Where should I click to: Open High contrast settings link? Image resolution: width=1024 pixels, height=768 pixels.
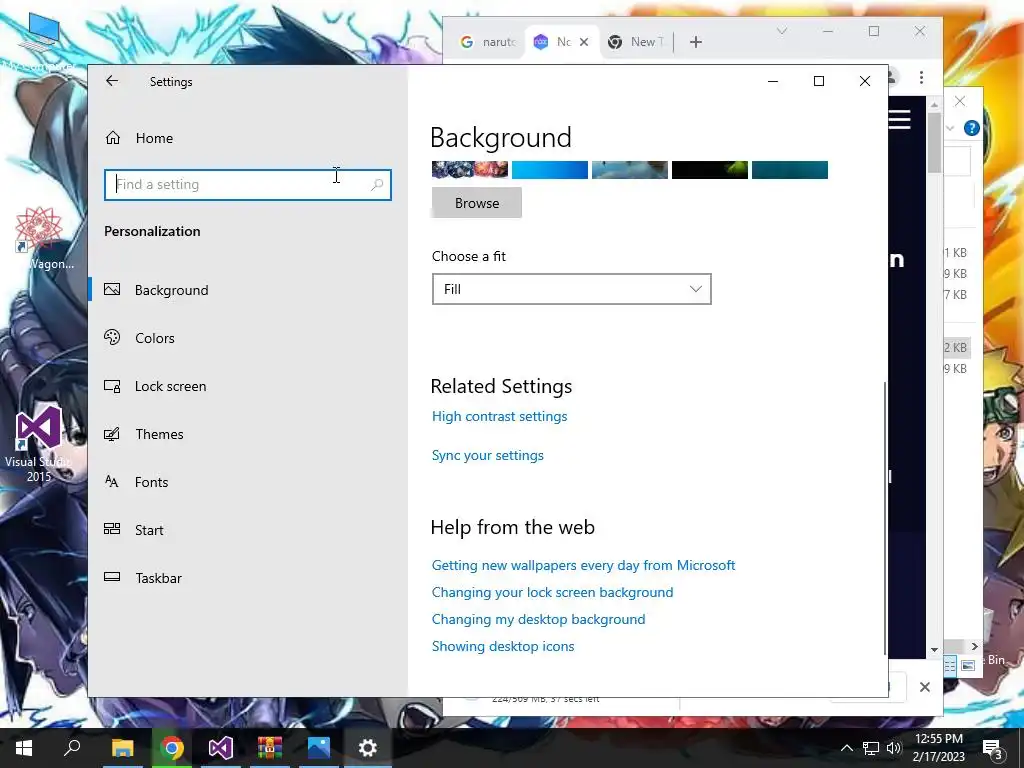point(500,417)
